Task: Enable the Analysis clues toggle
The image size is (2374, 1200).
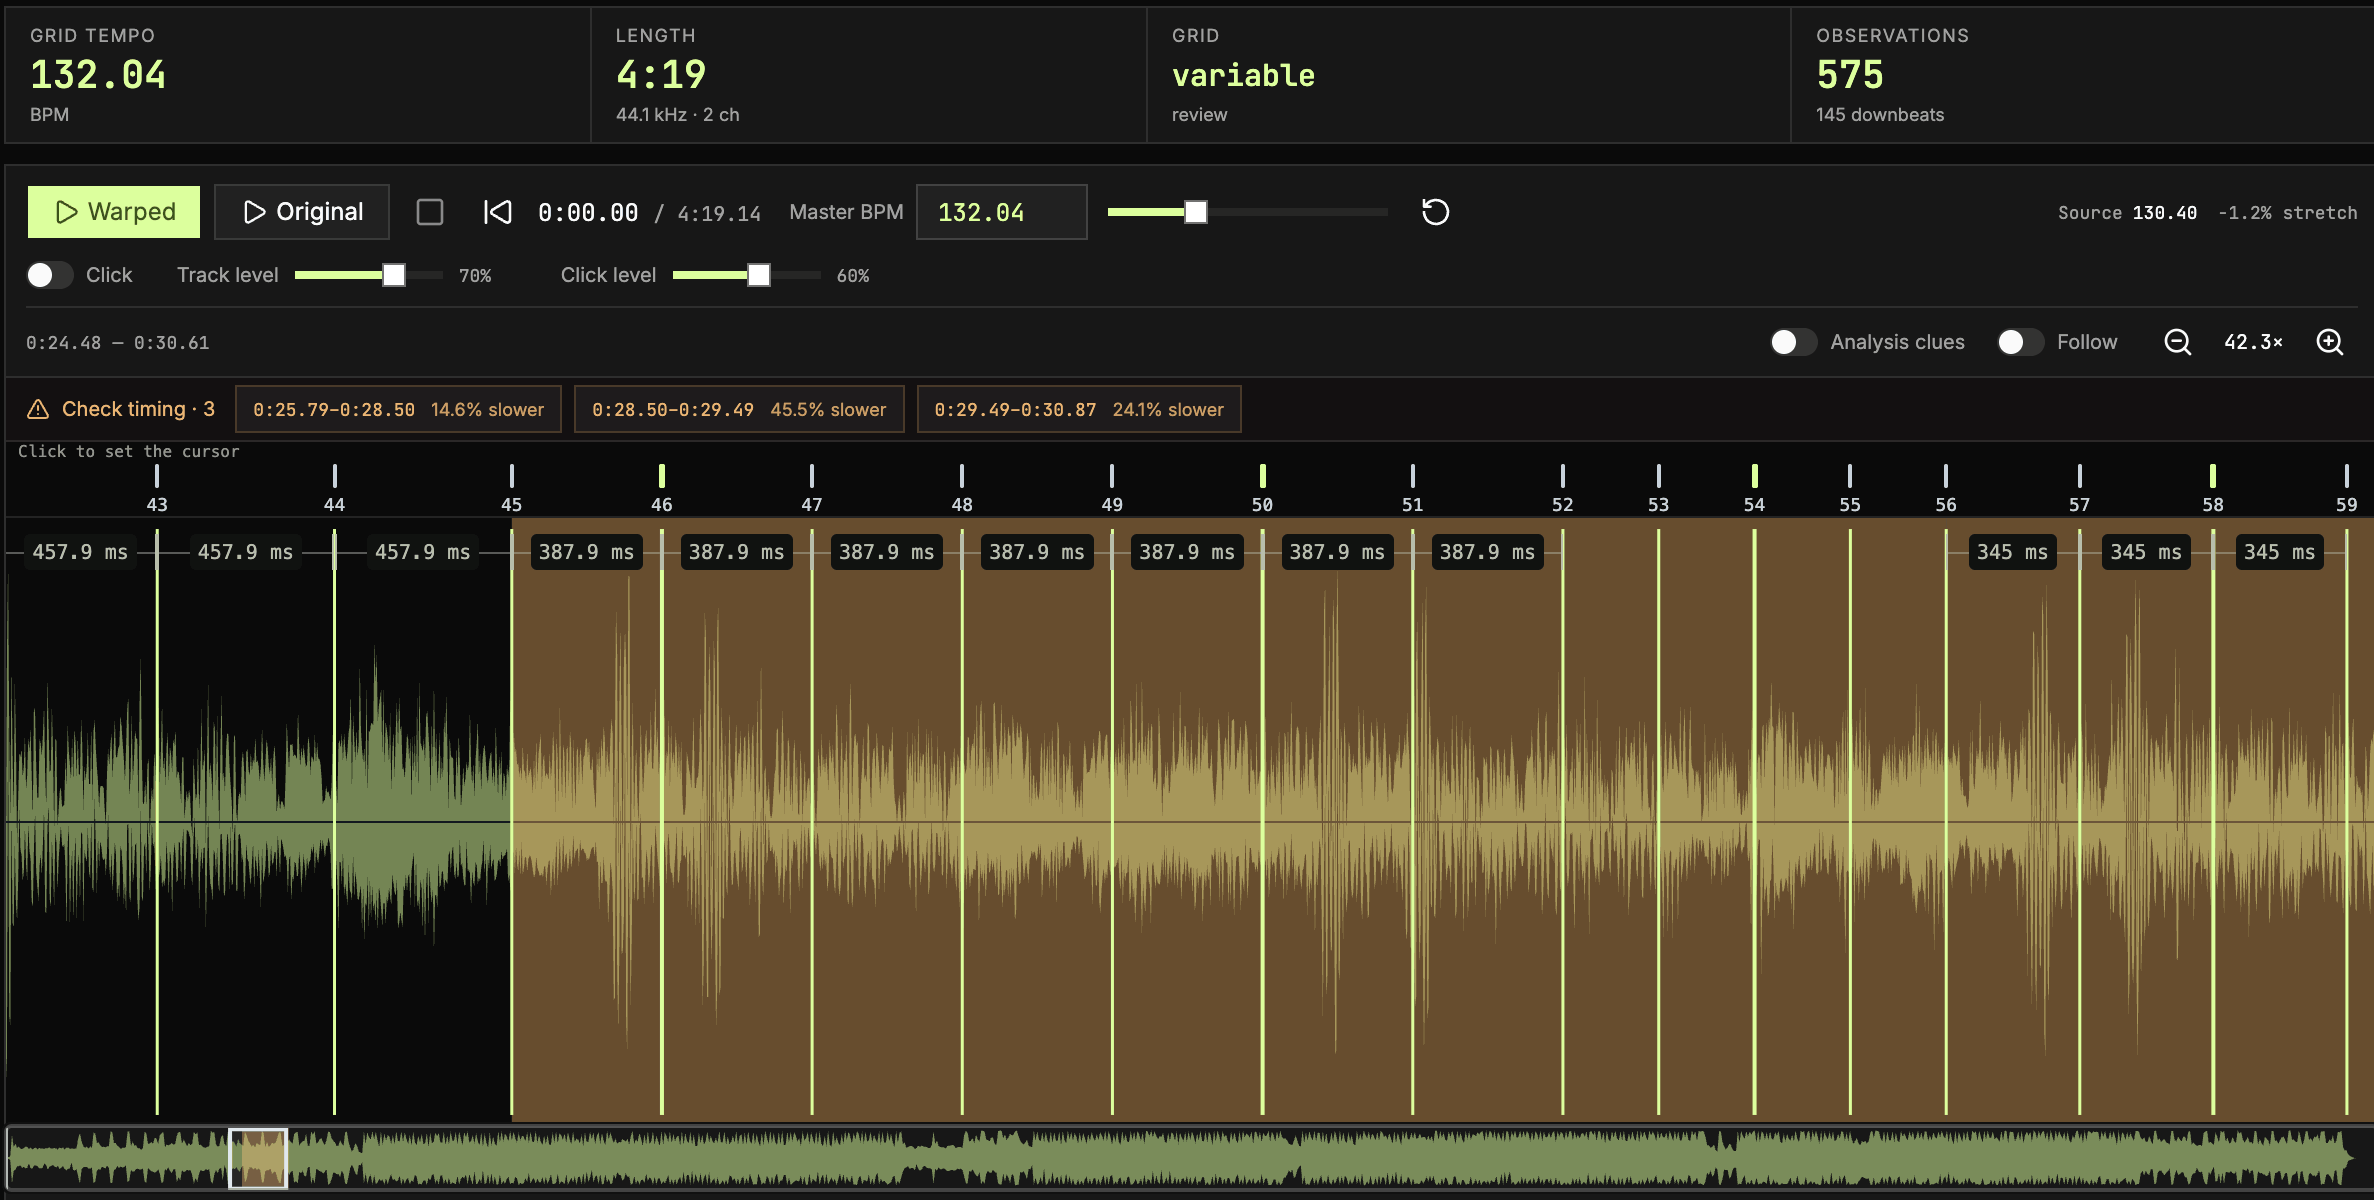Action: click(x=1794, y=342)
